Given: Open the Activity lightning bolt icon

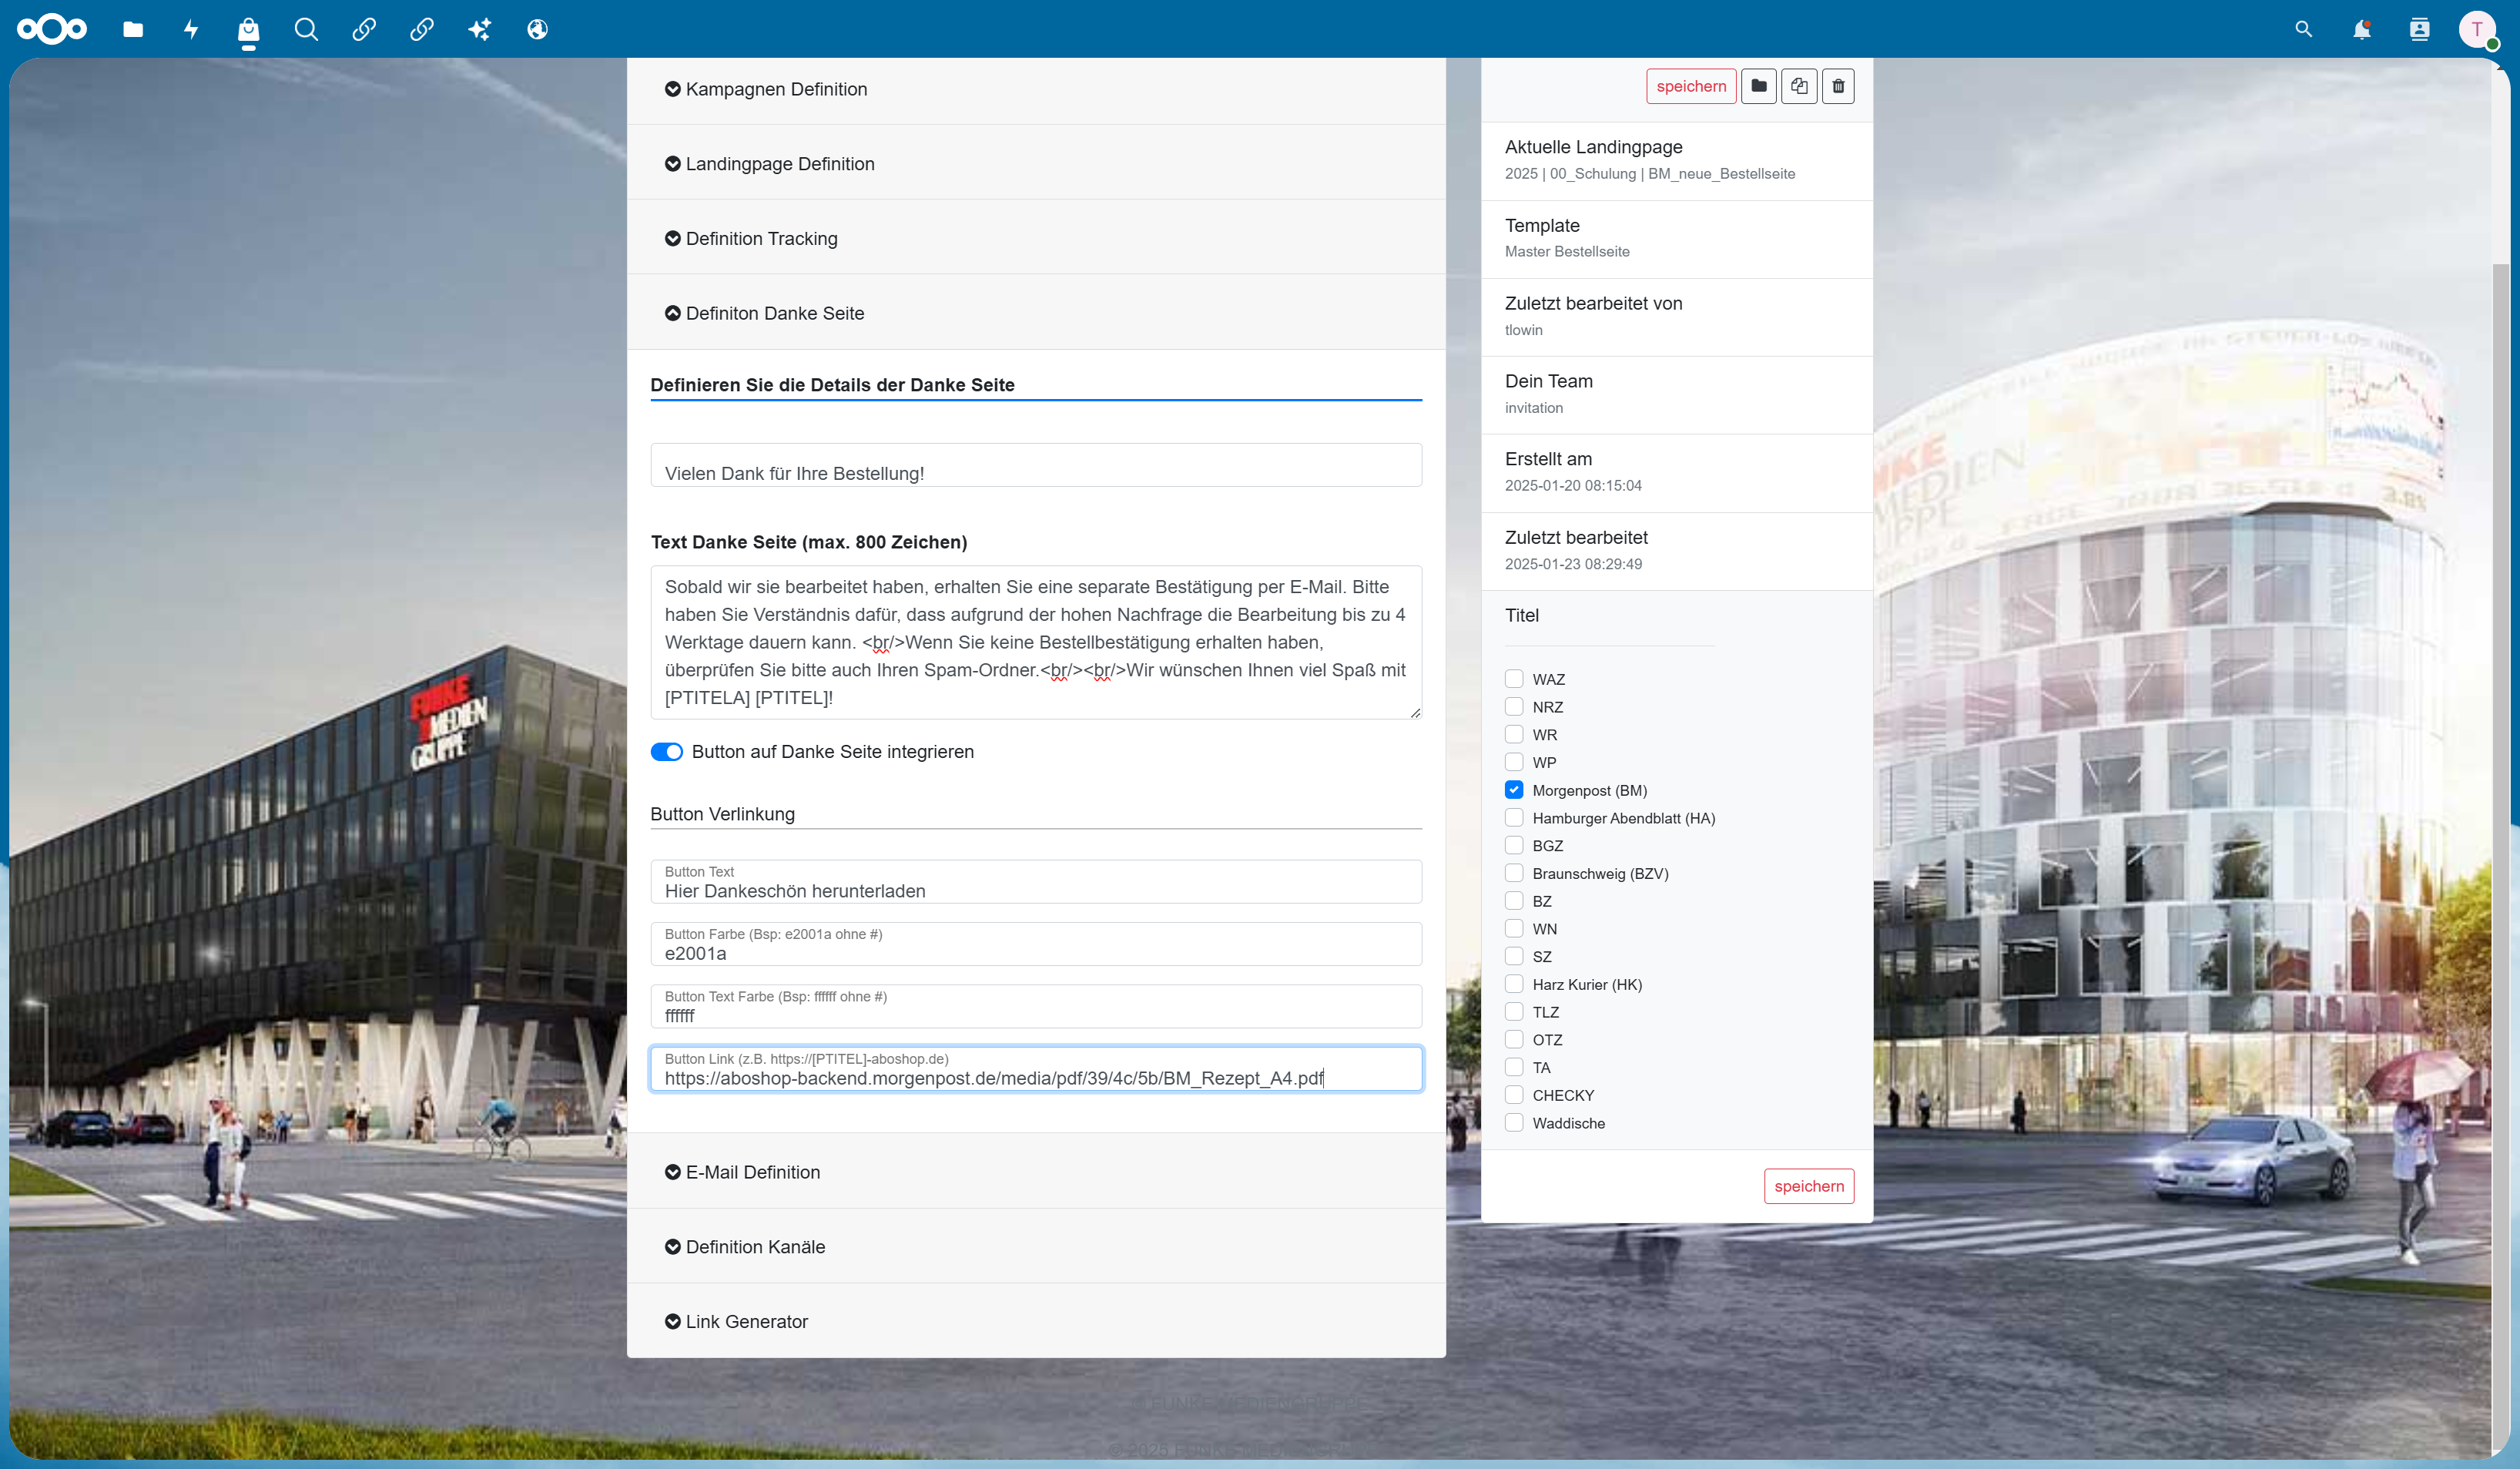Looking at the screenshot, I should (191, 29).
